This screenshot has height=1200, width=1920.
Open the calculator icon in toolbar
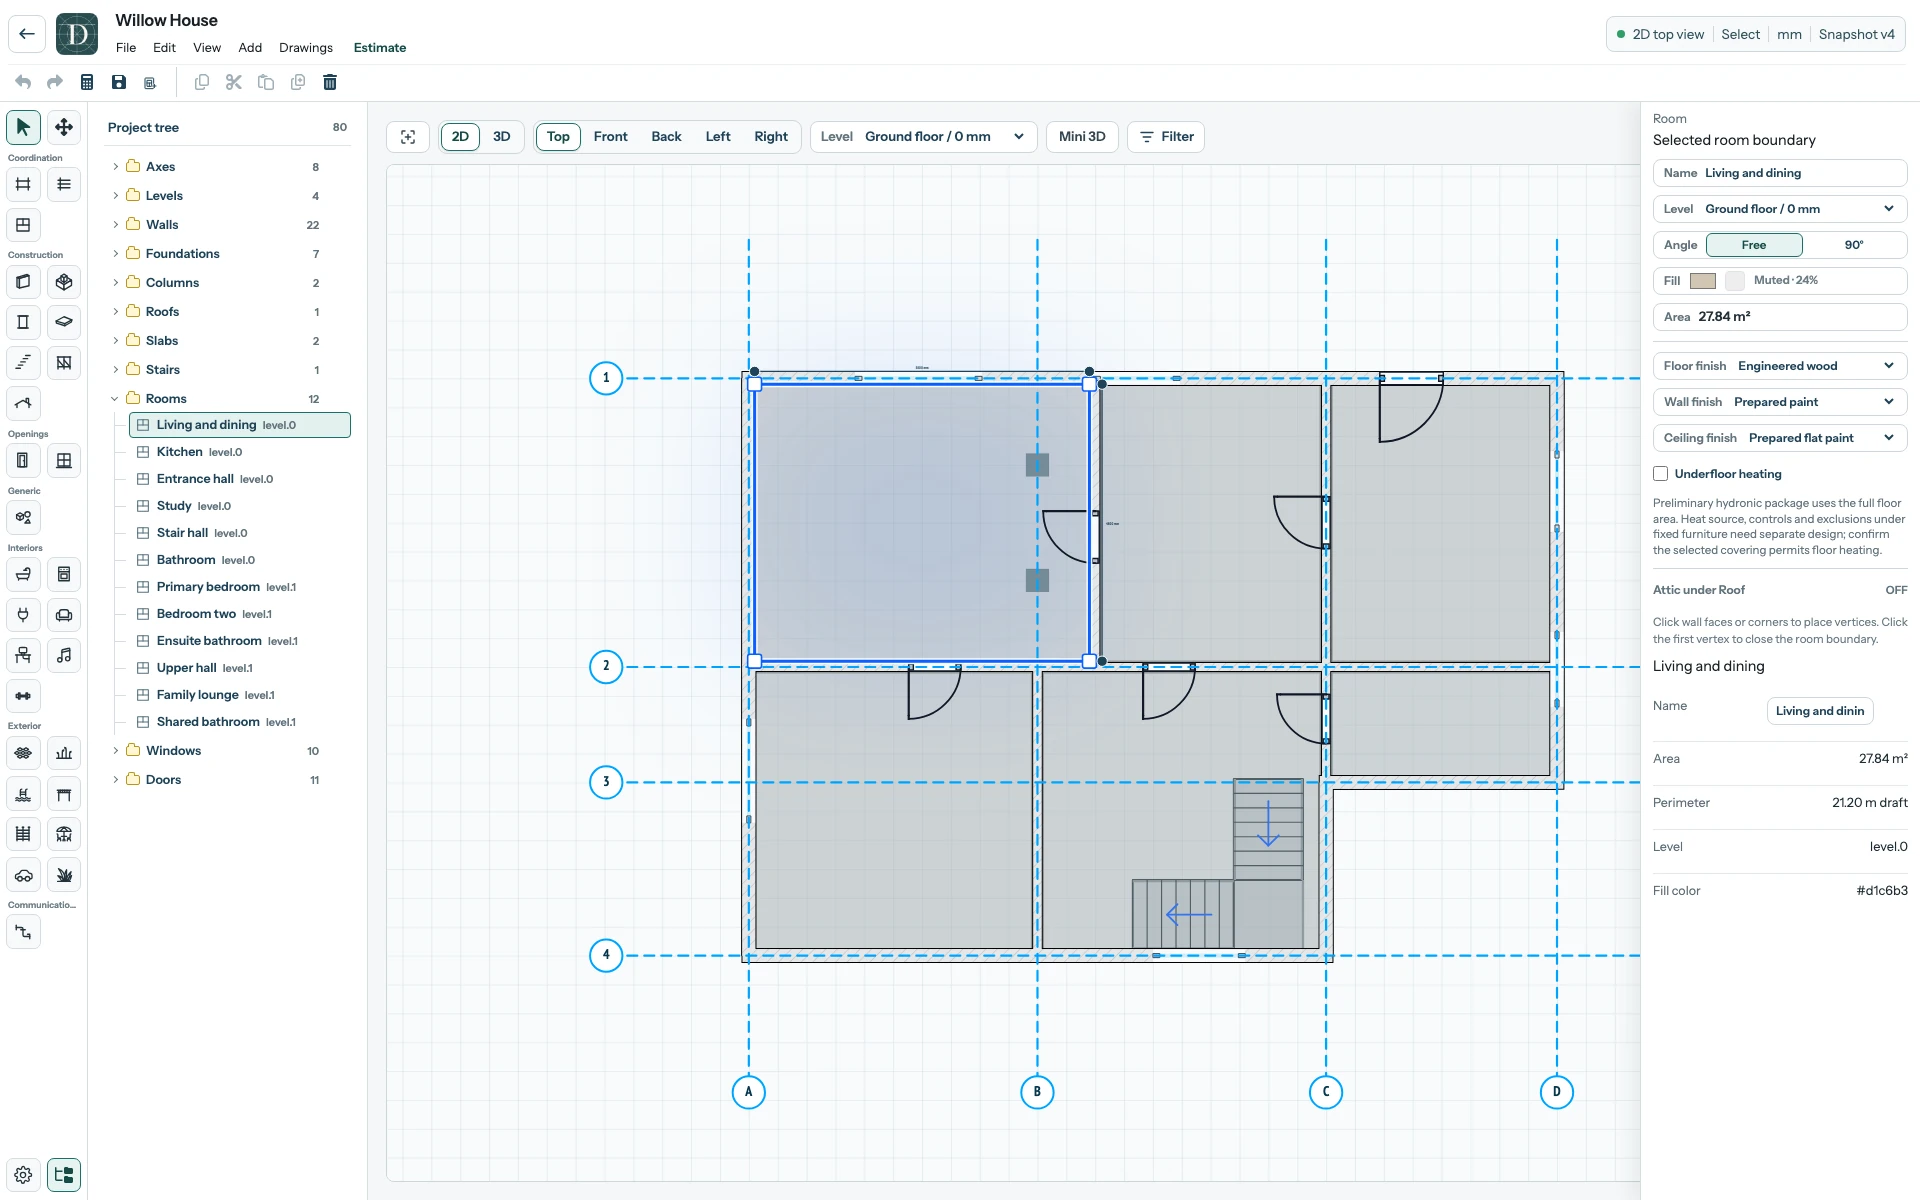pyautogui.click(x=87, y=82)
